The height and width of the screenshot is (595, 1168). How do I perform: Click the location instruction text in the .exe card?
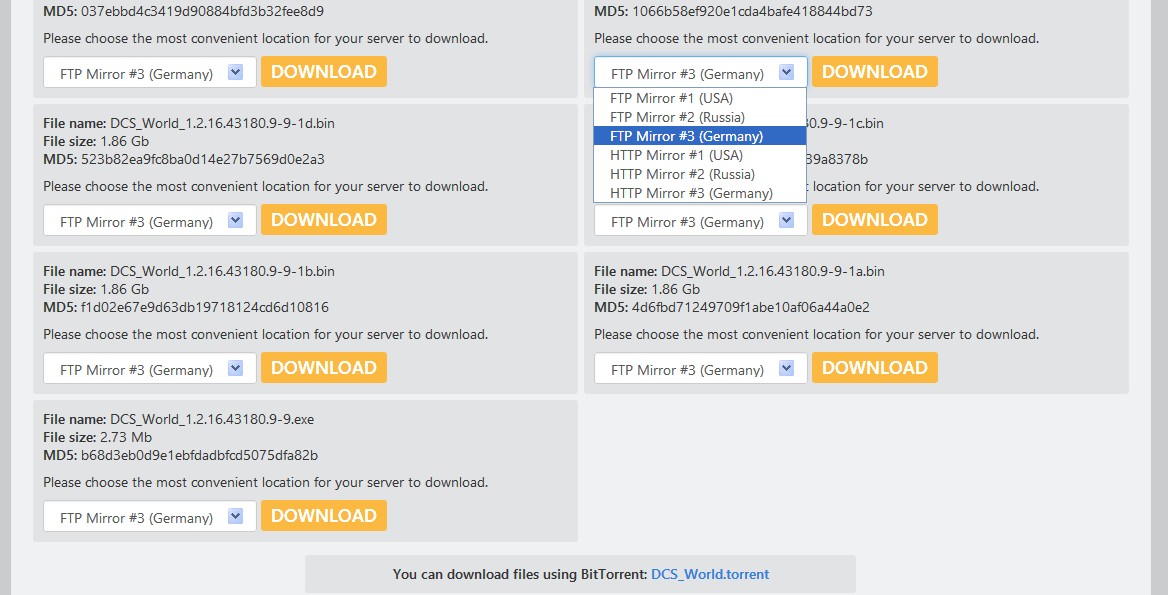pos(266,483)
